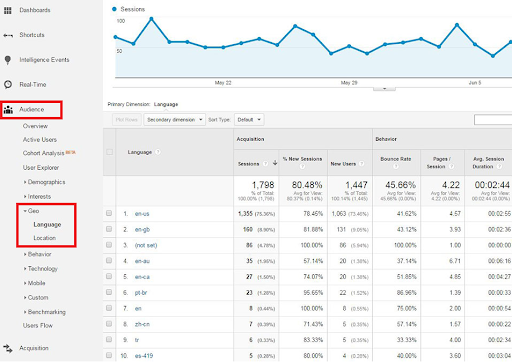Check the en-au row checkbox
This screenshot has height=362, width=512.
[x=109, y=261]
